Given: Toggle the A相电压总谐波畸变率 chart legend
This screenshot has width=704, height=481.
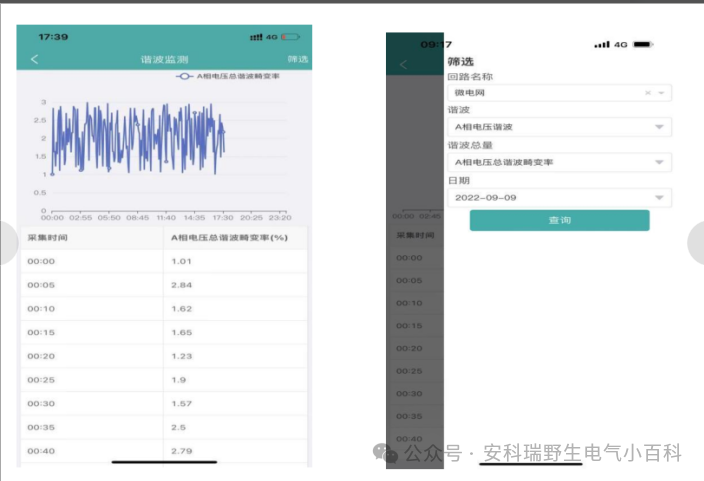Looking at the screenshot, I should 228,76.
